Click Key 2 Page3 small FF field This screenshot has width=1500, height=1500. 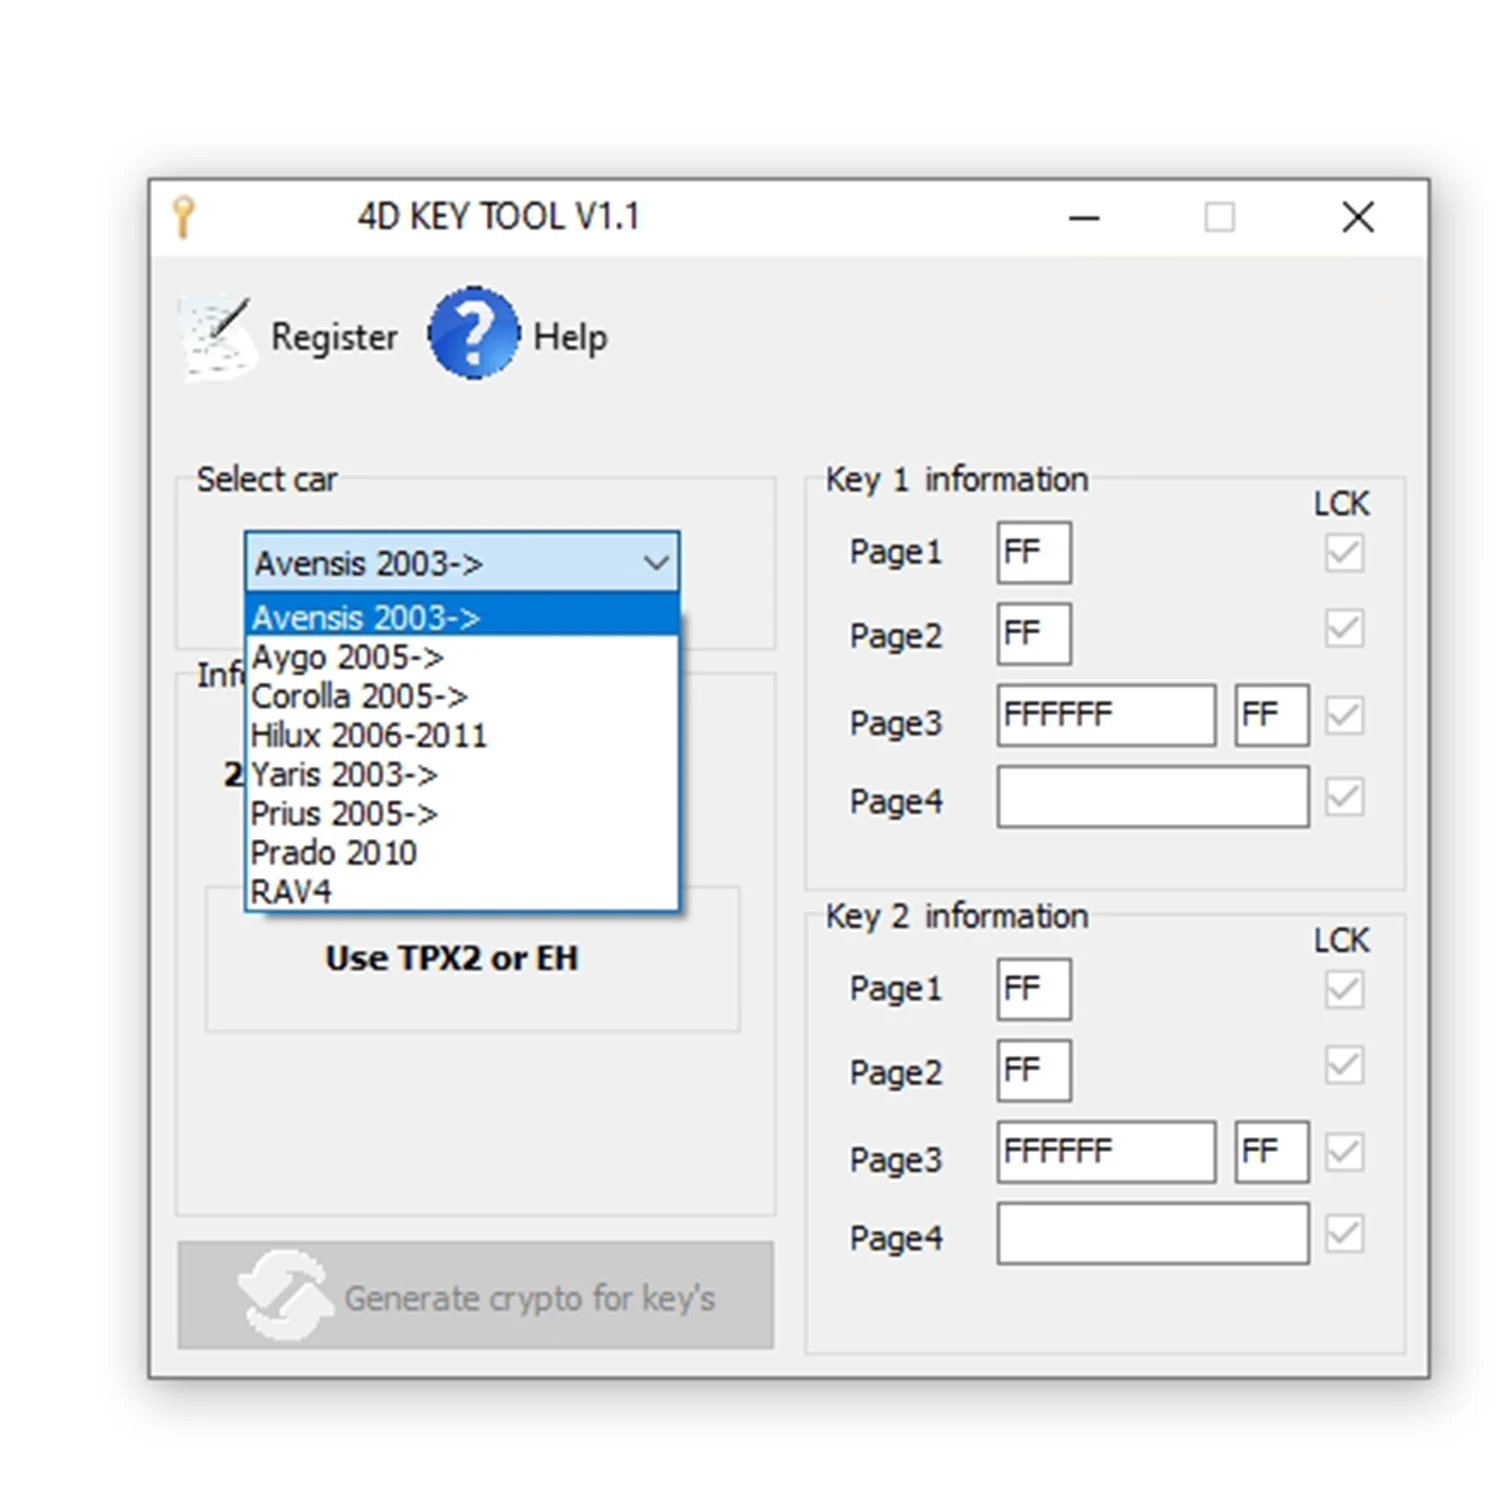[x=1272, y=1152]
